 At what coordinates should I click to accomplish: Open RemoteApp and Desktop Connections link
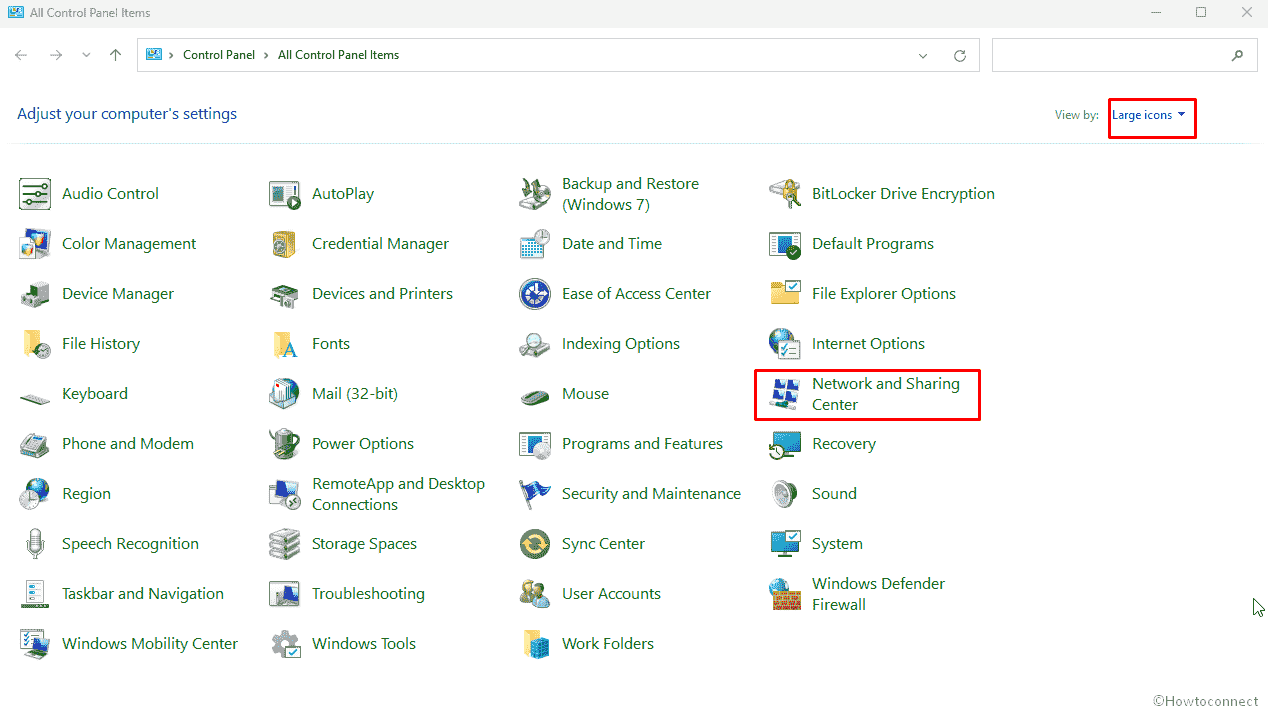click(x=398, y=494)
